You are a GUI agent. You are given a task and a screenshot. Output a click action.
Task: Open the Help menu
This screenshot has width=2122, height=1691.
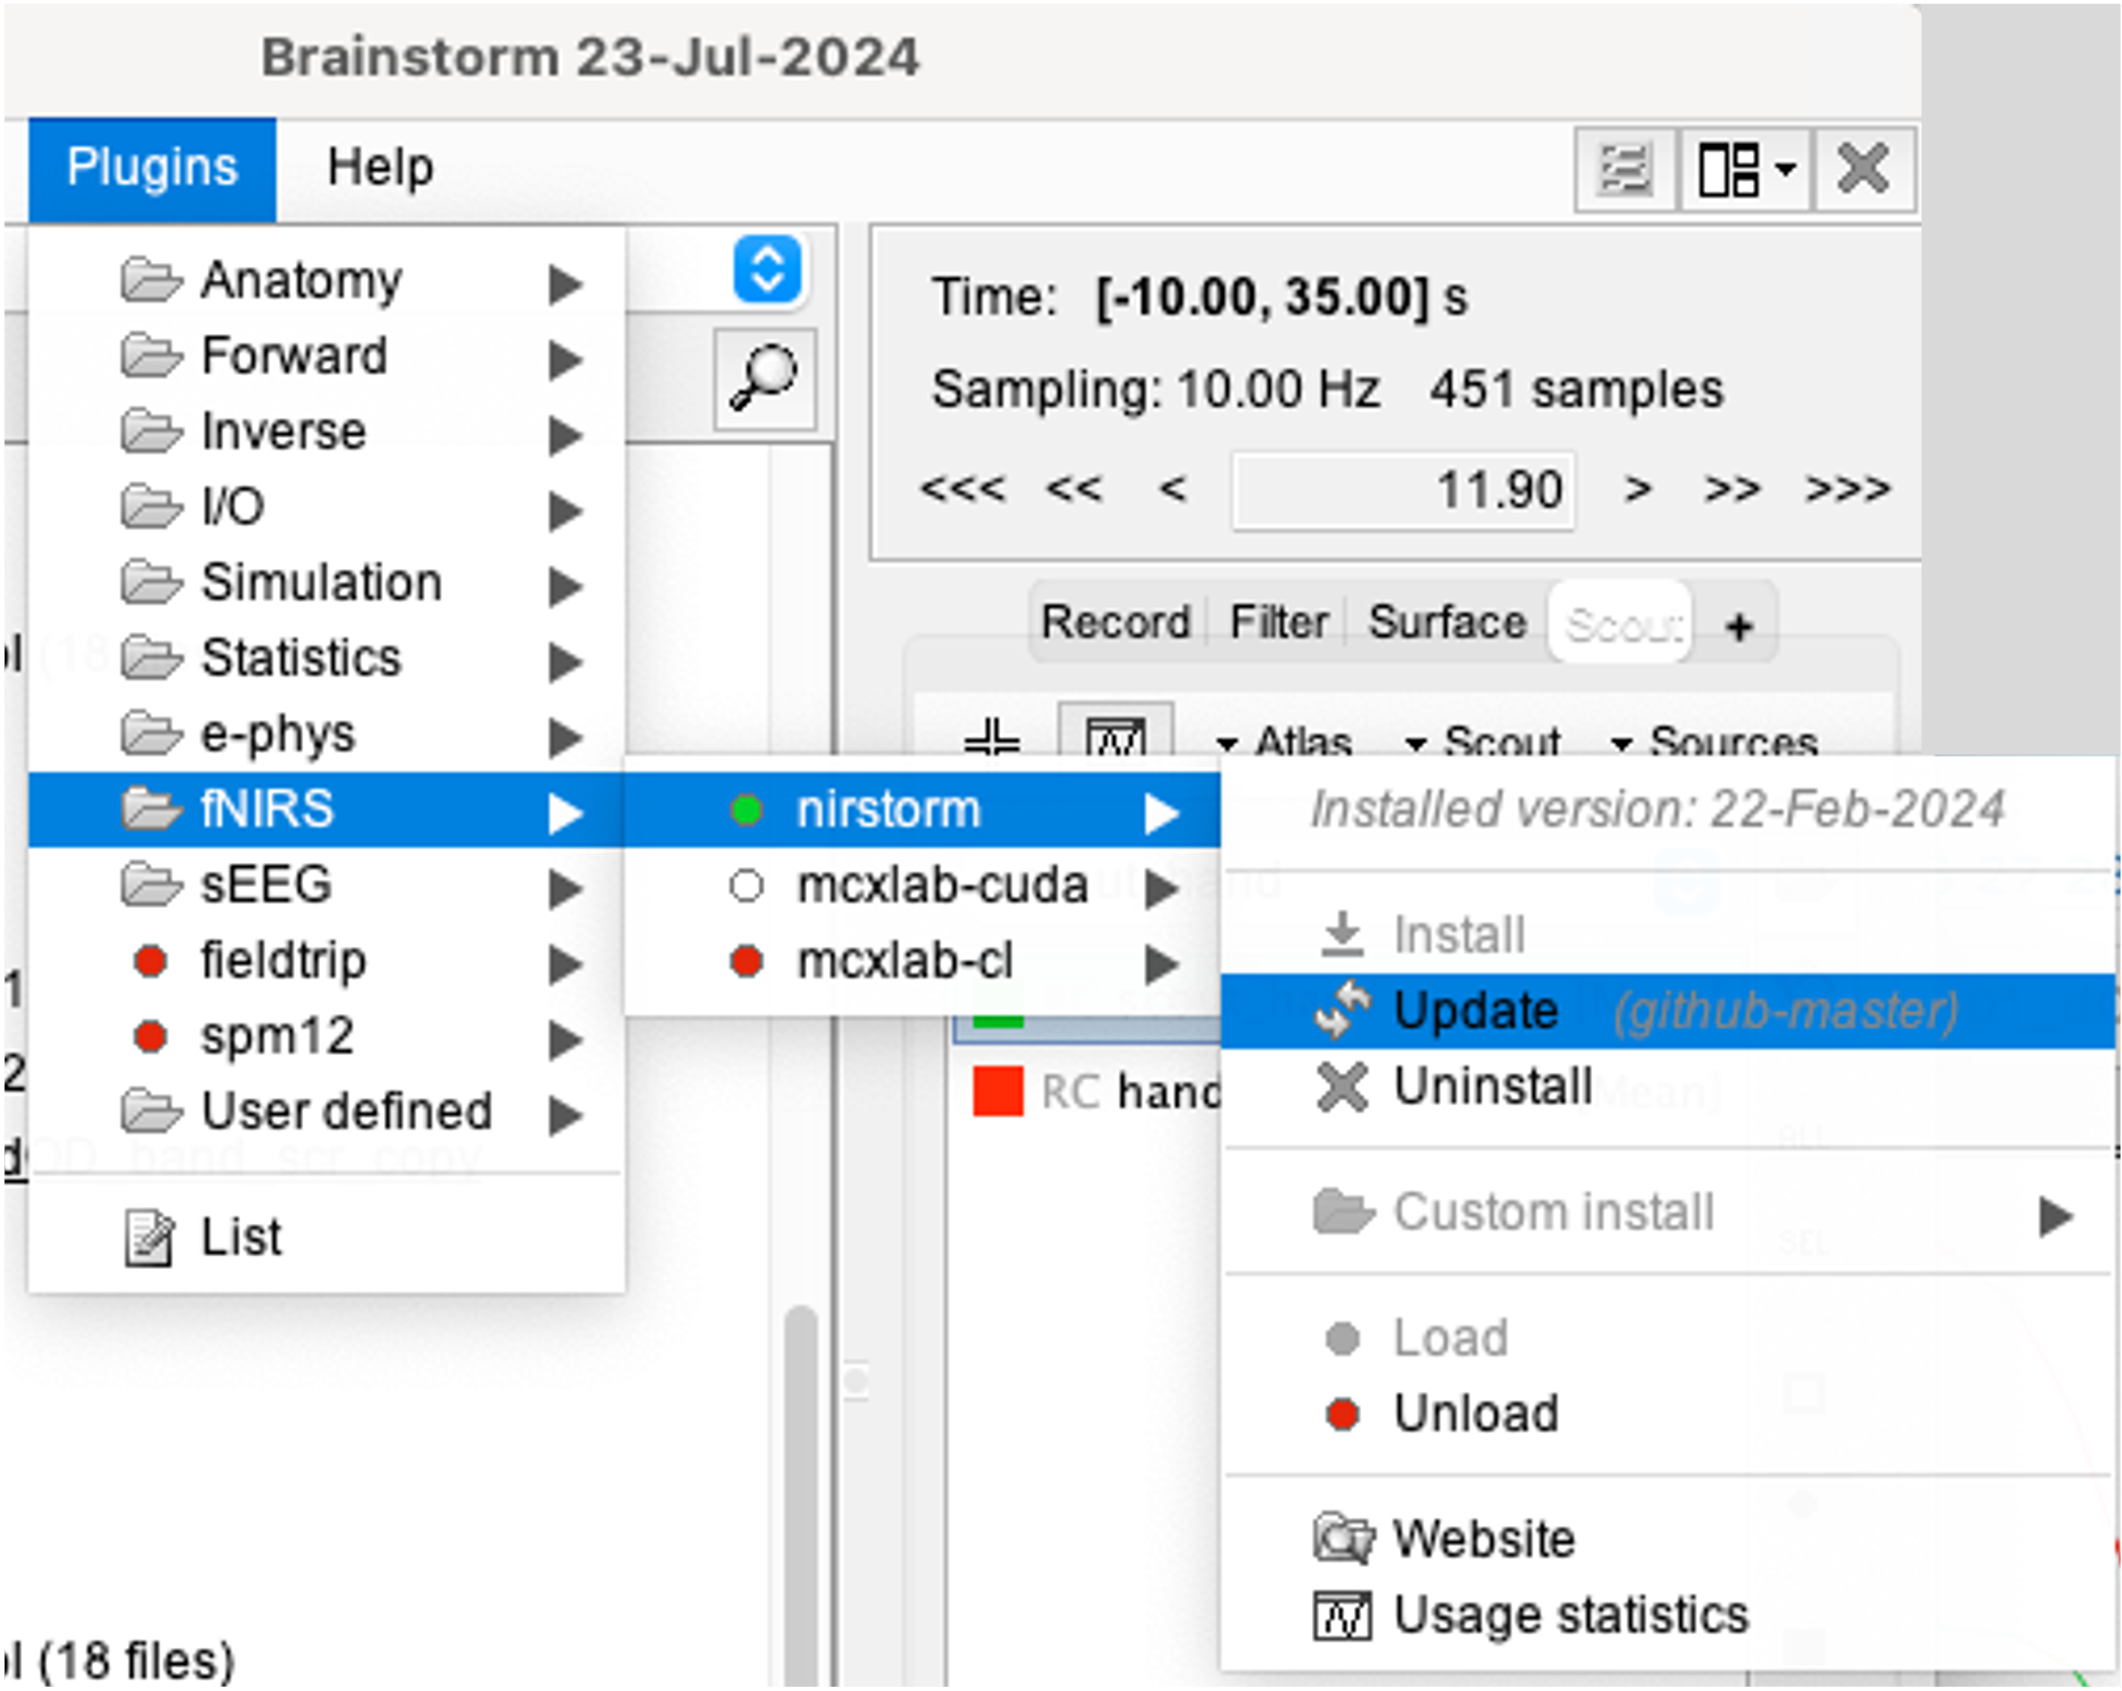[380, 168]
